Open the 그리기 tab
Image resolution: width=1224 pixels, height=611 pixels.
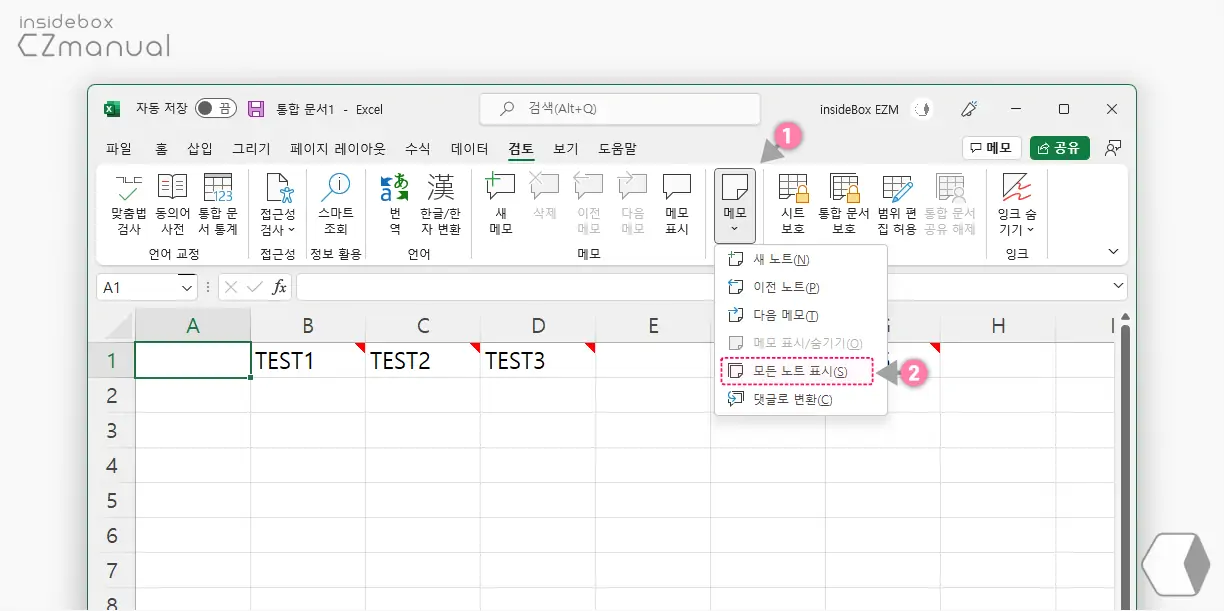point(251,148)
